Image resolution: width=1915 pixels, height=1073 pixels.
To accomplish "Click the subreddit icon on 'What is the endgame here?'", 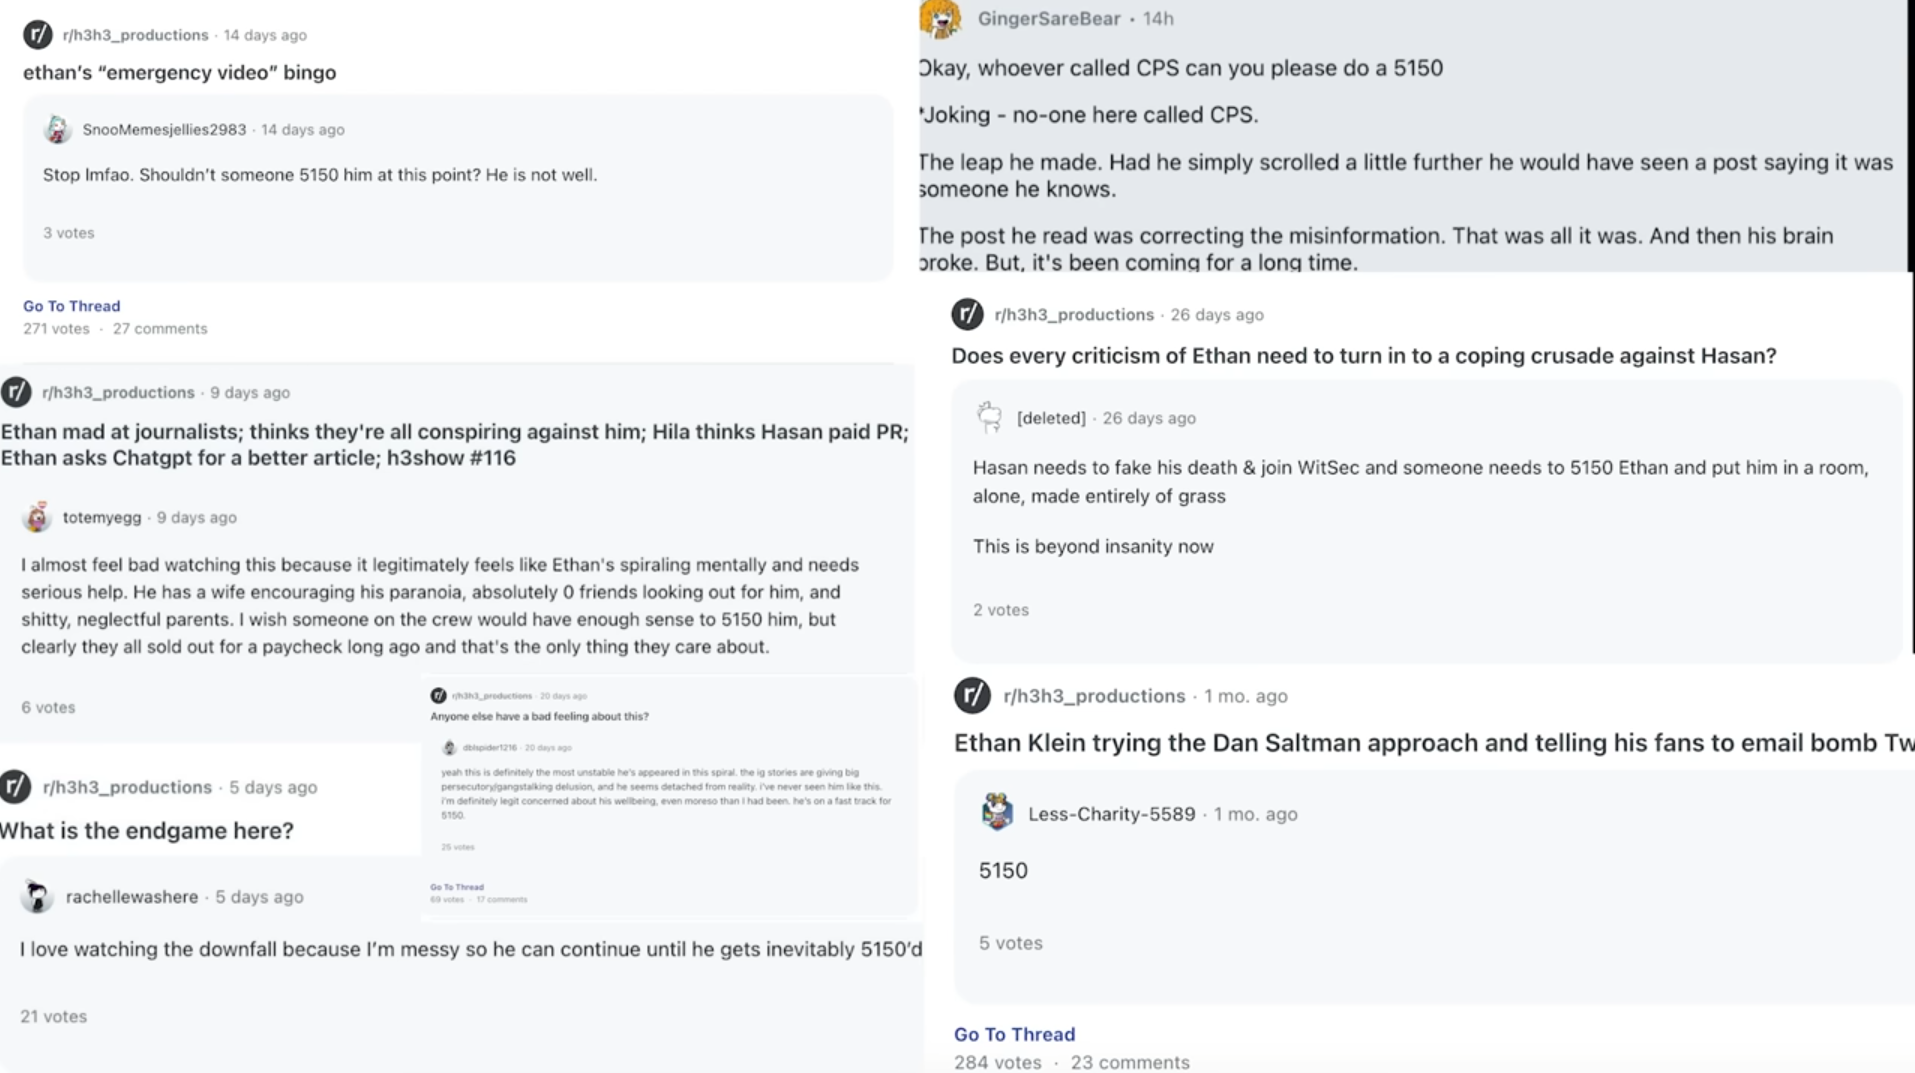I will click(x=15, y=787).
